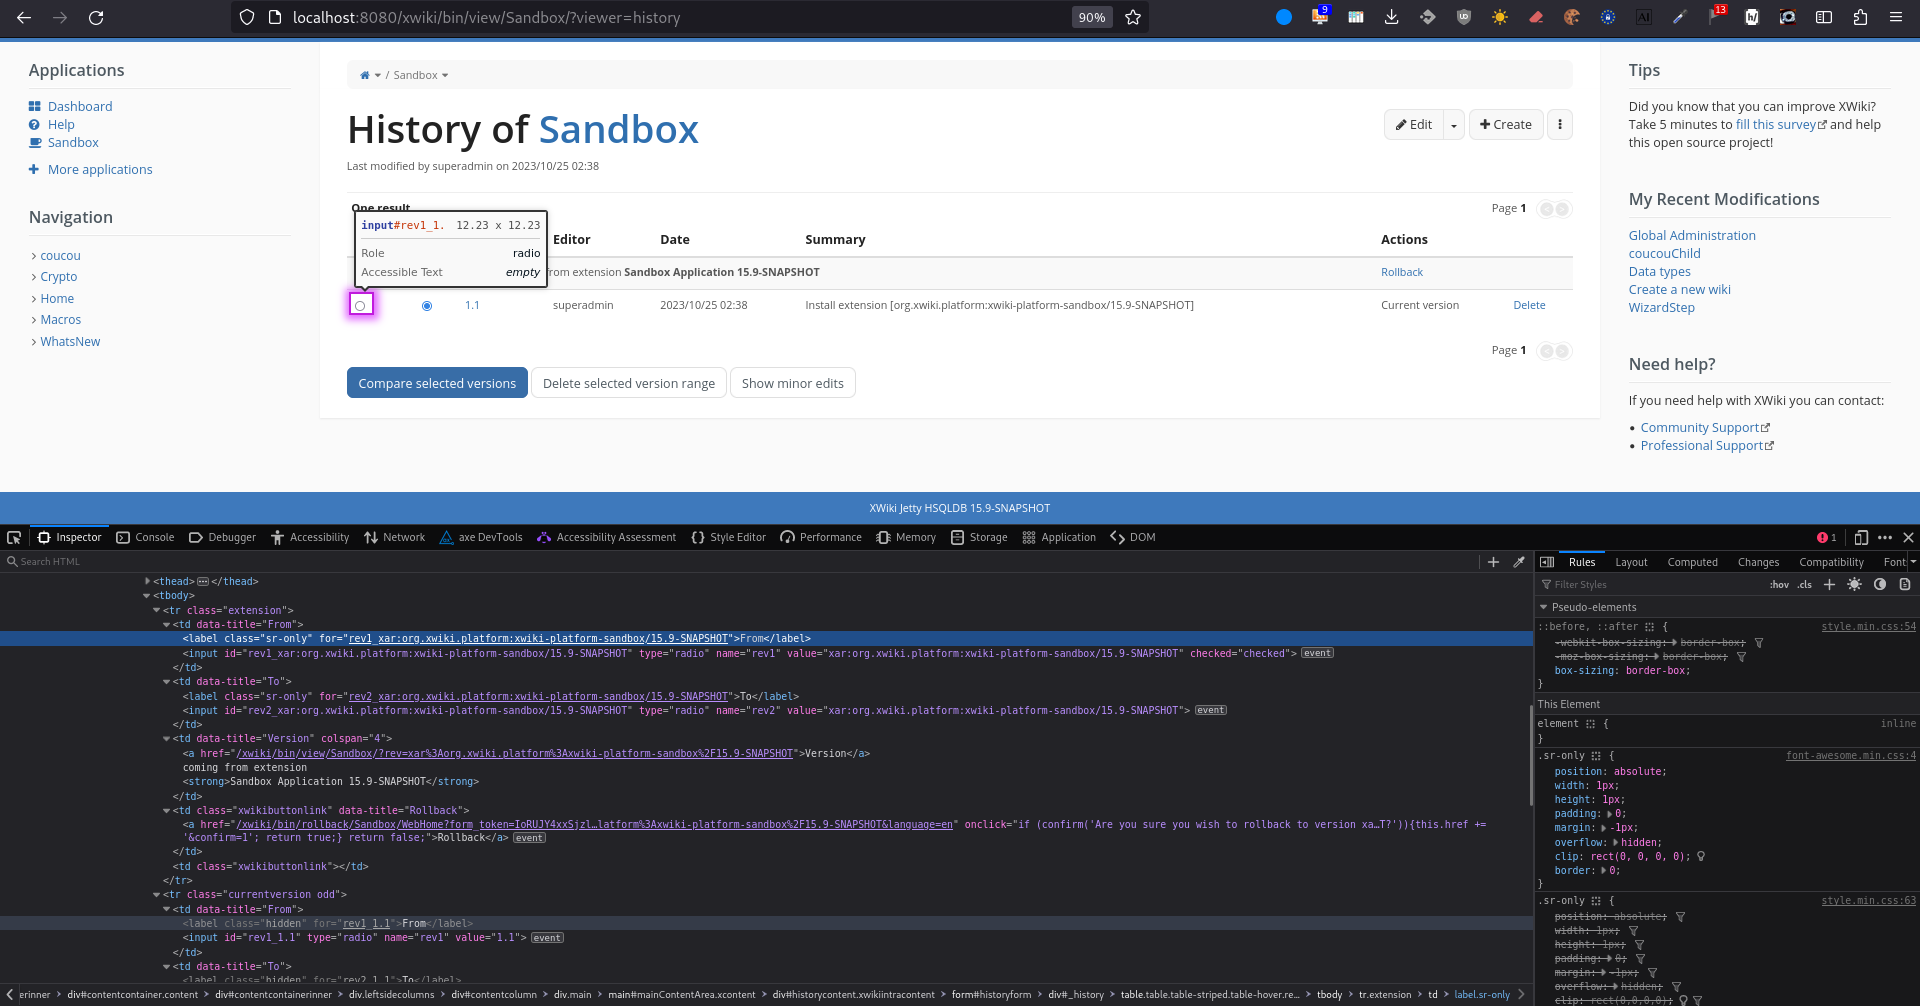Collapse the tbody node in HTML tree

pyautogui.click(x=148, y=596)
